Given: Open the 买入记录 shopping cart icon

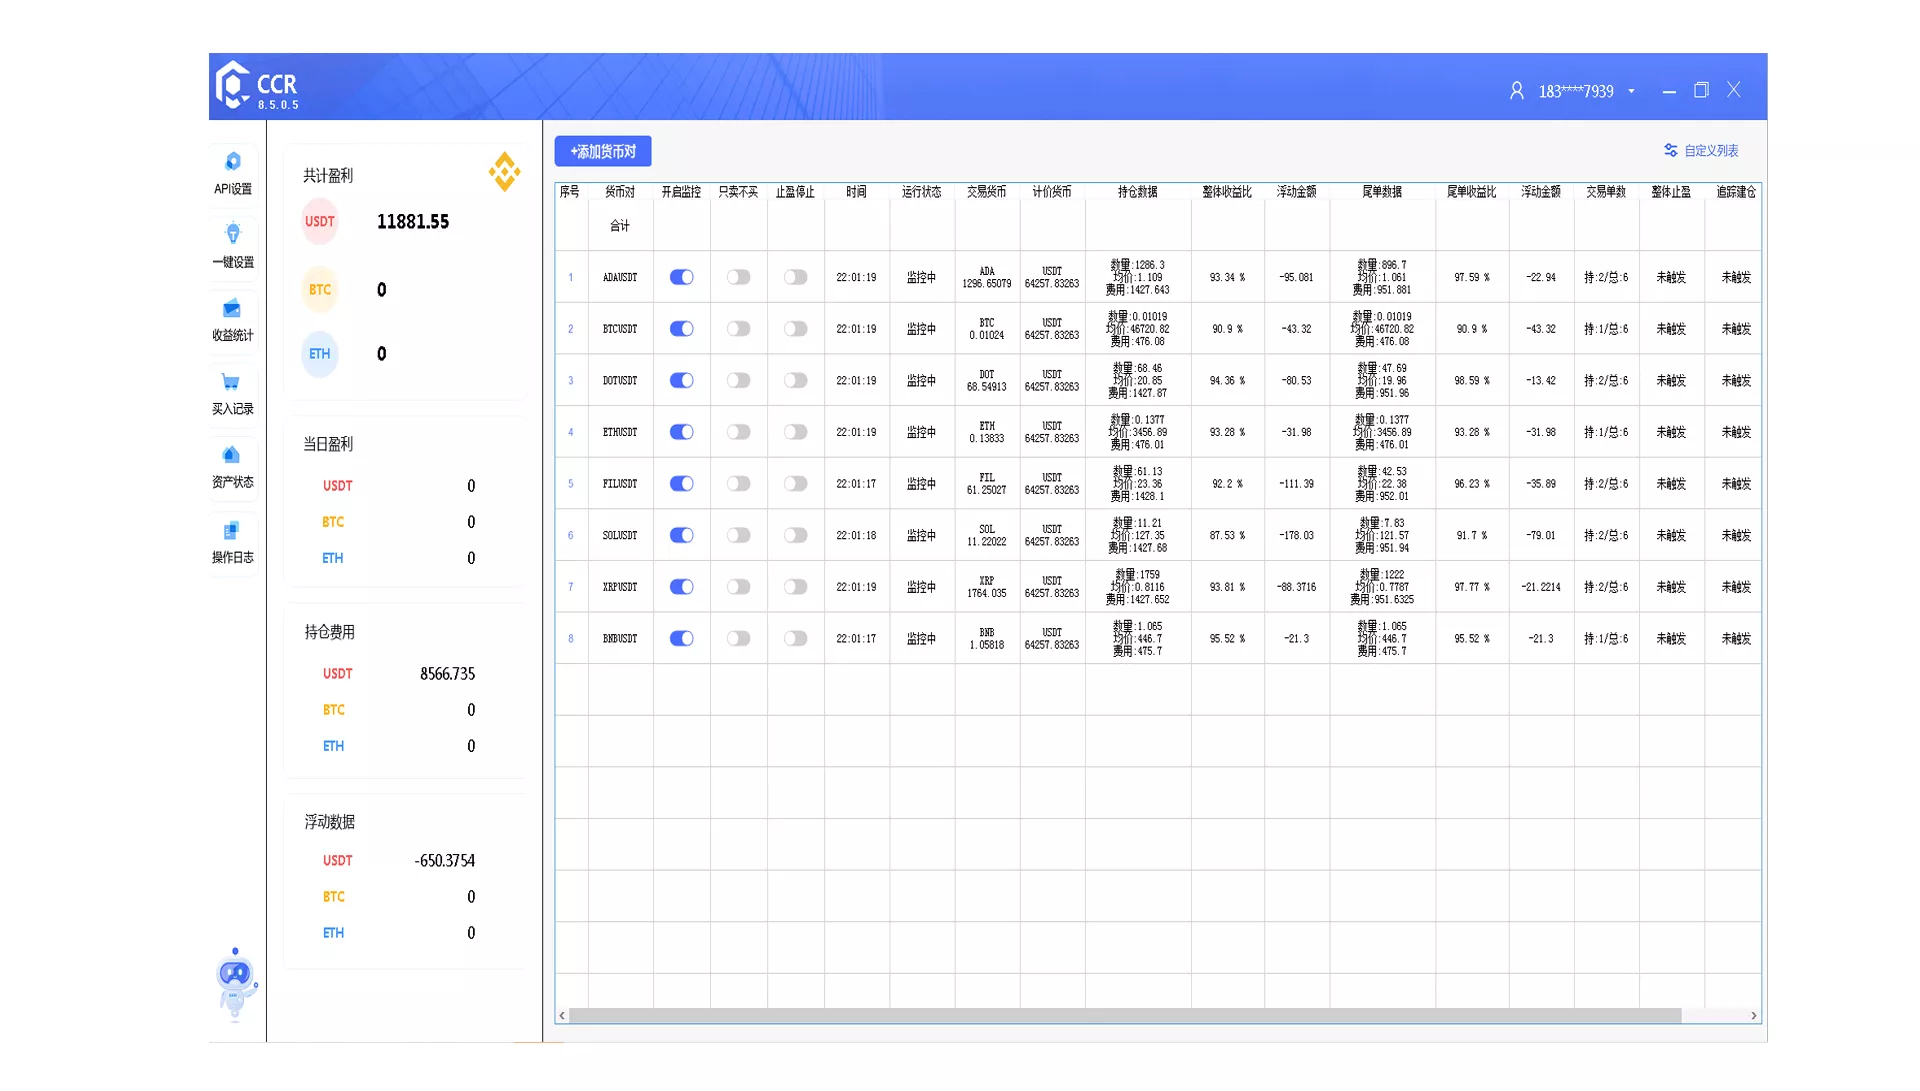Looking at the screenshot, I should coord(232,383).
